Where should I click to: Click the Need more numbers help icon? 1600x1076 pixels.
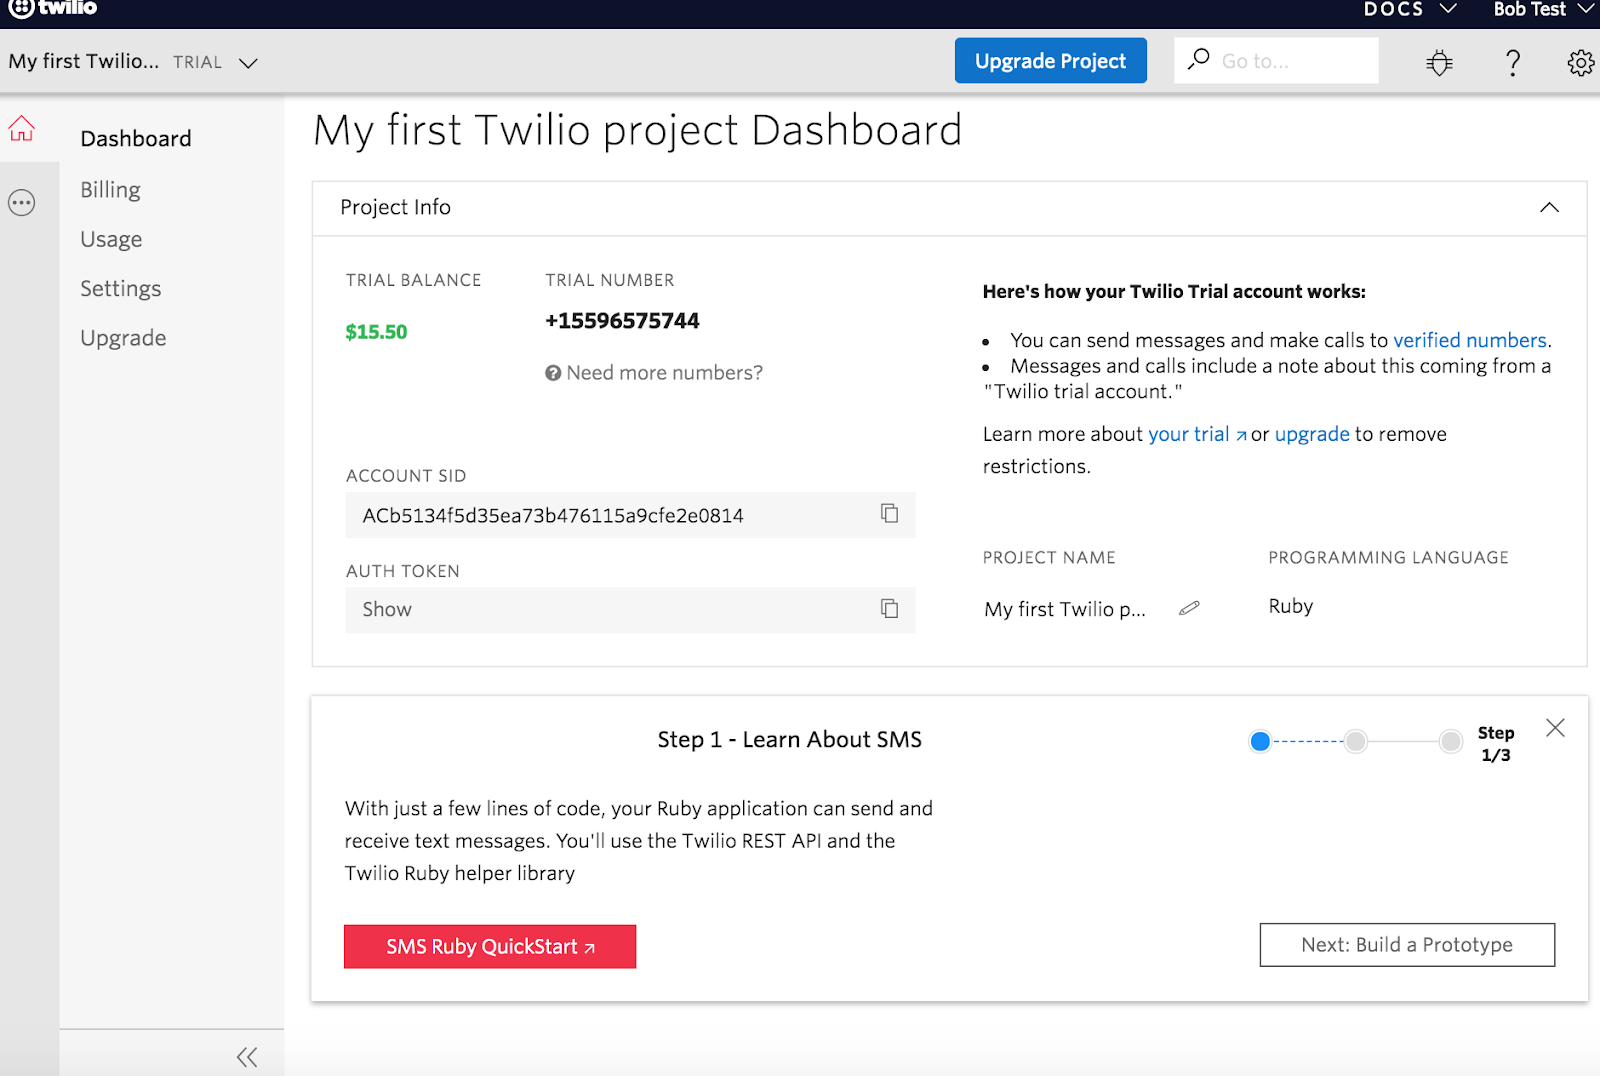click(x=553, y=373)
